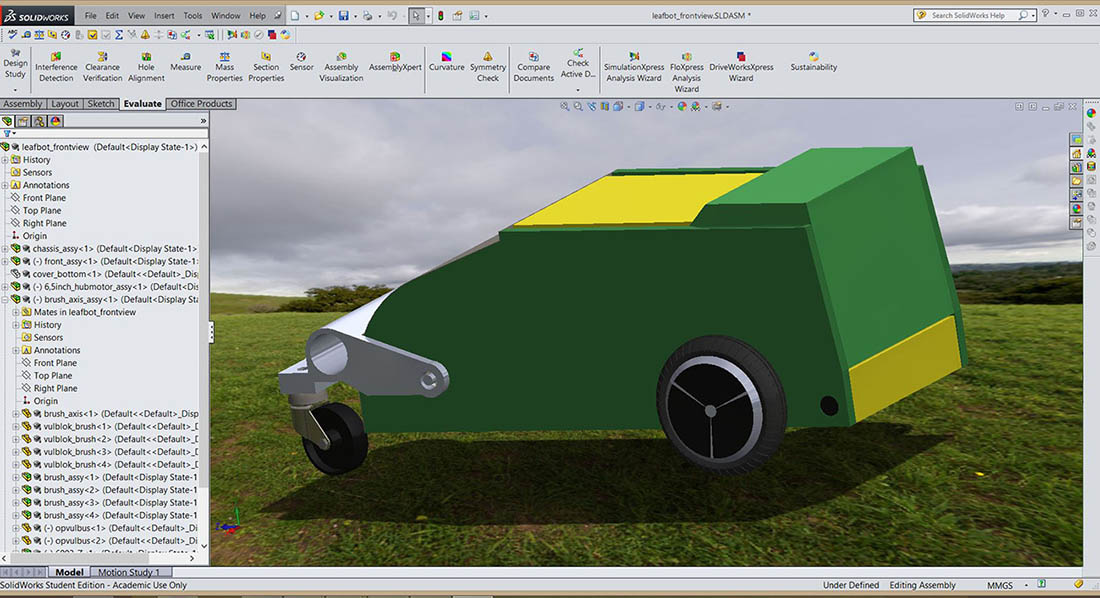Expand the 6,5inch_hubmotor_assy<1> node
Image resolution: width=1100 pixels, height=598 pixels.
point(5,286)
